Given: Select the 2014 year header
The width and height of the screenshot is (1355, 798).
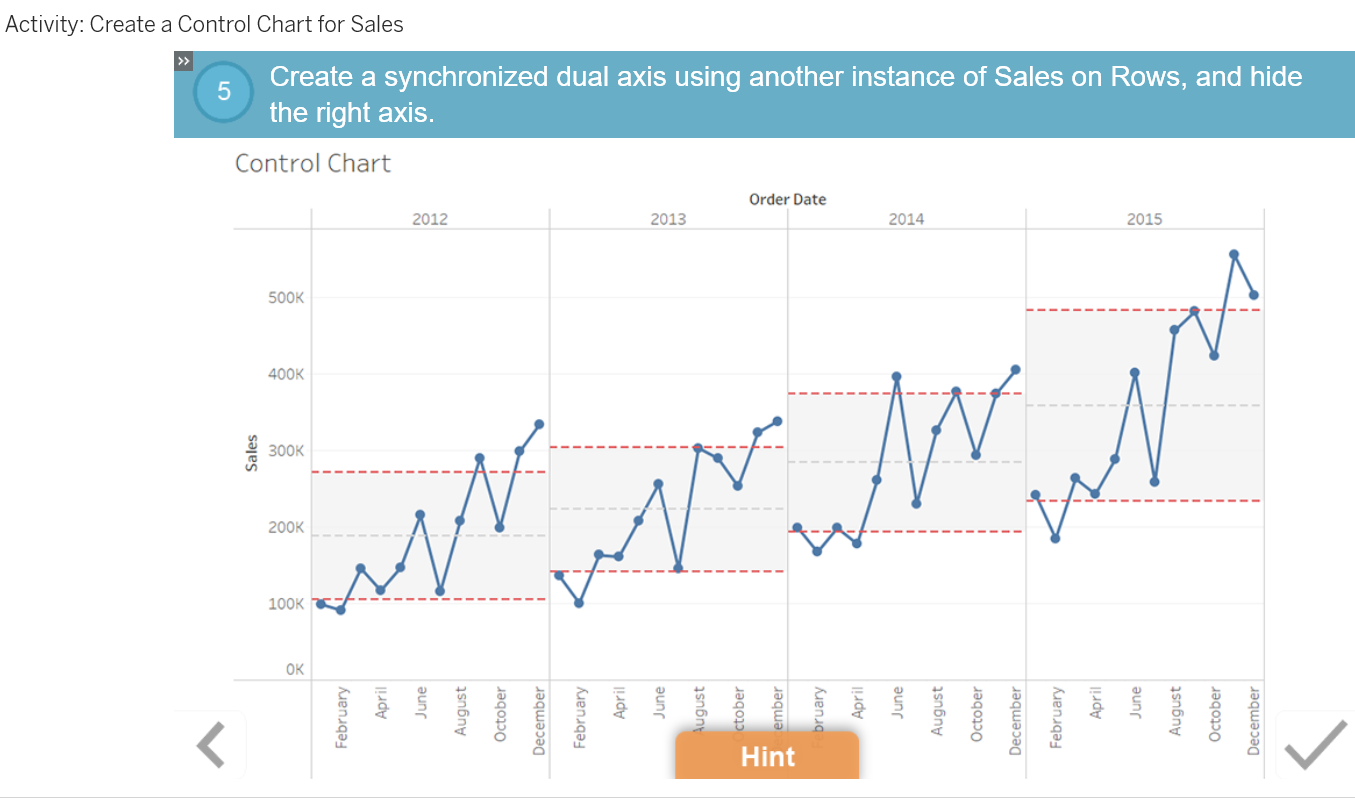Looking at the screenshot, I should [906, 219].
